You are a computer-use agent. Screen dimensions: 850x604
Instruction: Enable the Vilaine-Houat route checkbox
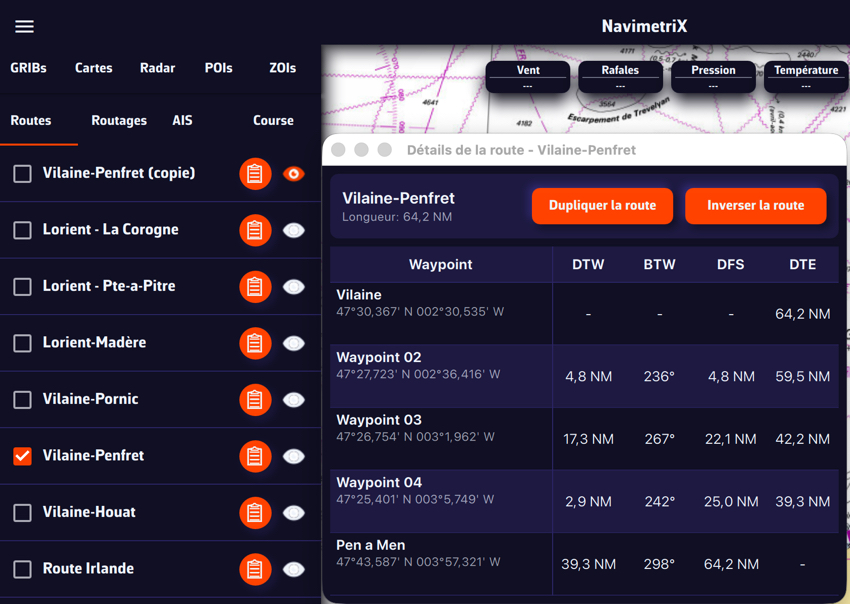[x=22, y=513]
